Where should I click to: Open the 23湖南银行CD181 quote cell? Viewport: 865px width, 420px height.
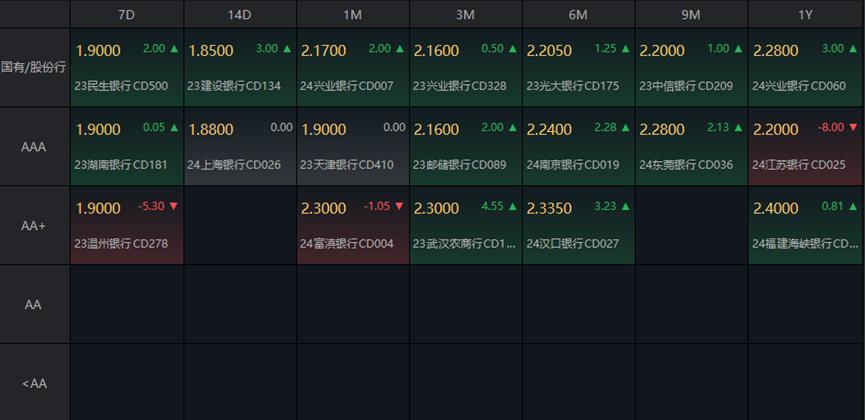click(x=127, y=147)
